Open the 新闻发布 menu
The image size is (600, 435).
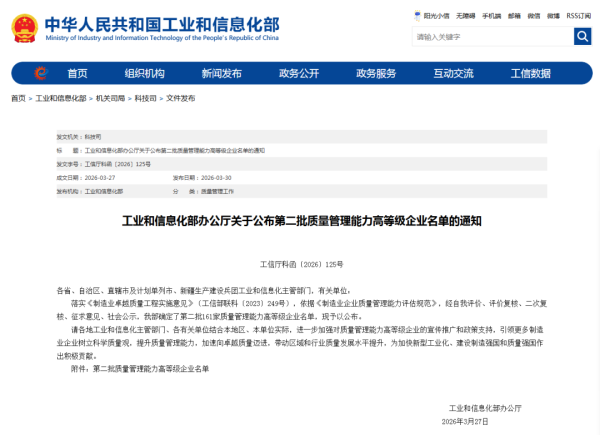point(222,73)
